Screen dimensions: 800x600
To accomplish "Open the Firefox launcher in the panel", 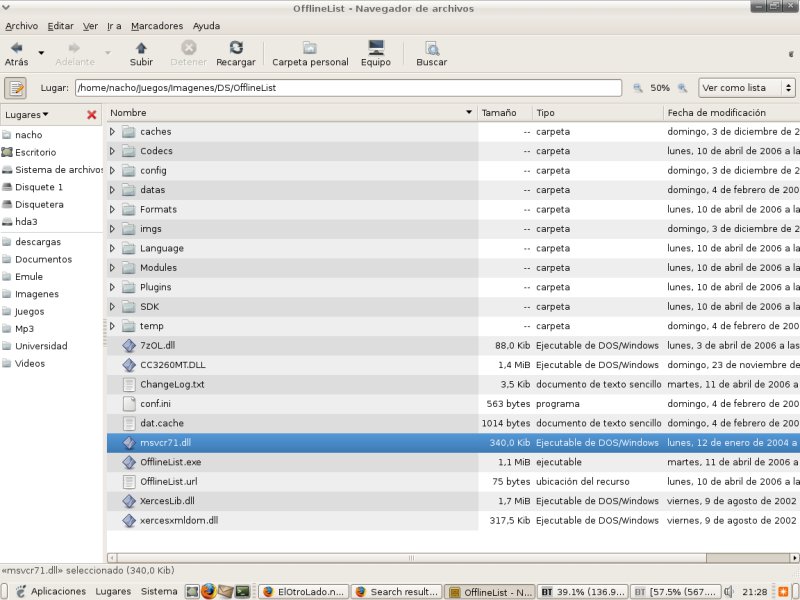I will point(208,591).
